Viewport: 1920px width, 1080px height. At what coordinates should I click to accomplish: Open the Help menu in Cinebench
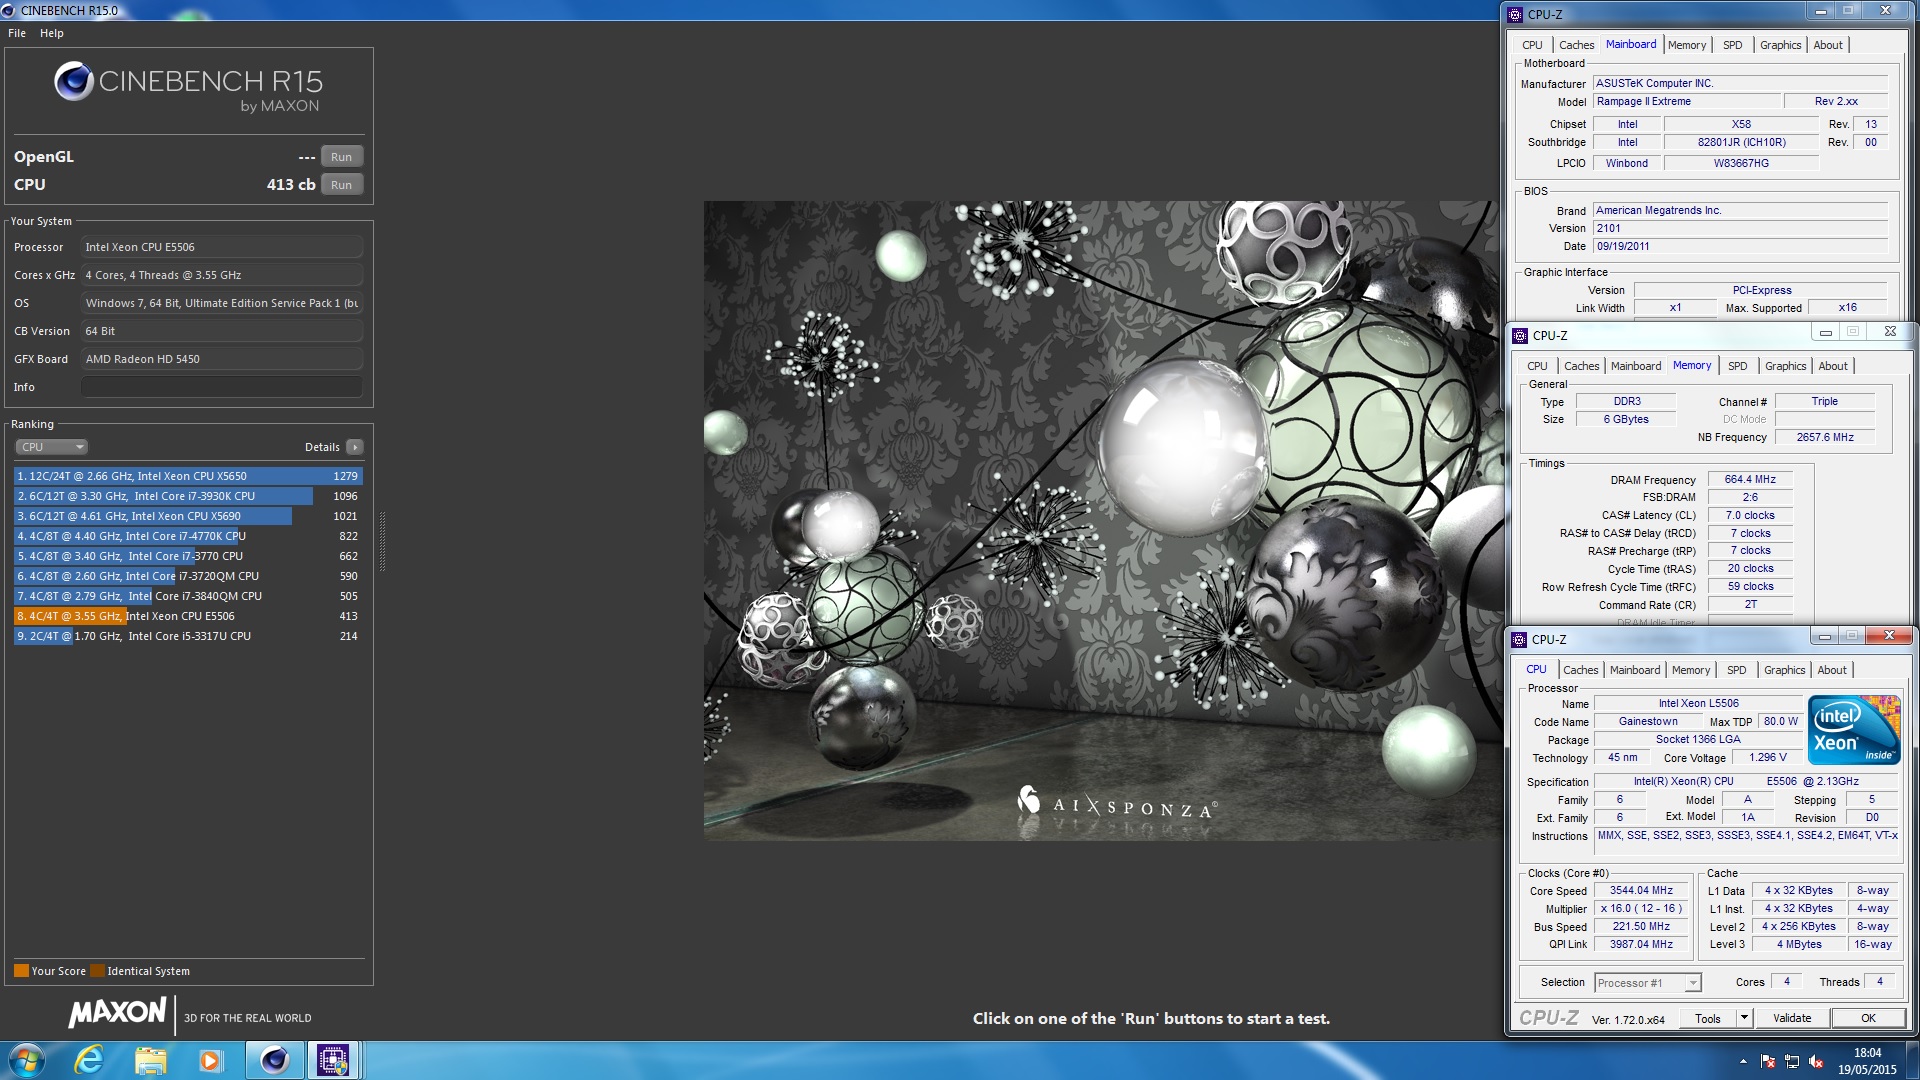tap(52, 33)
